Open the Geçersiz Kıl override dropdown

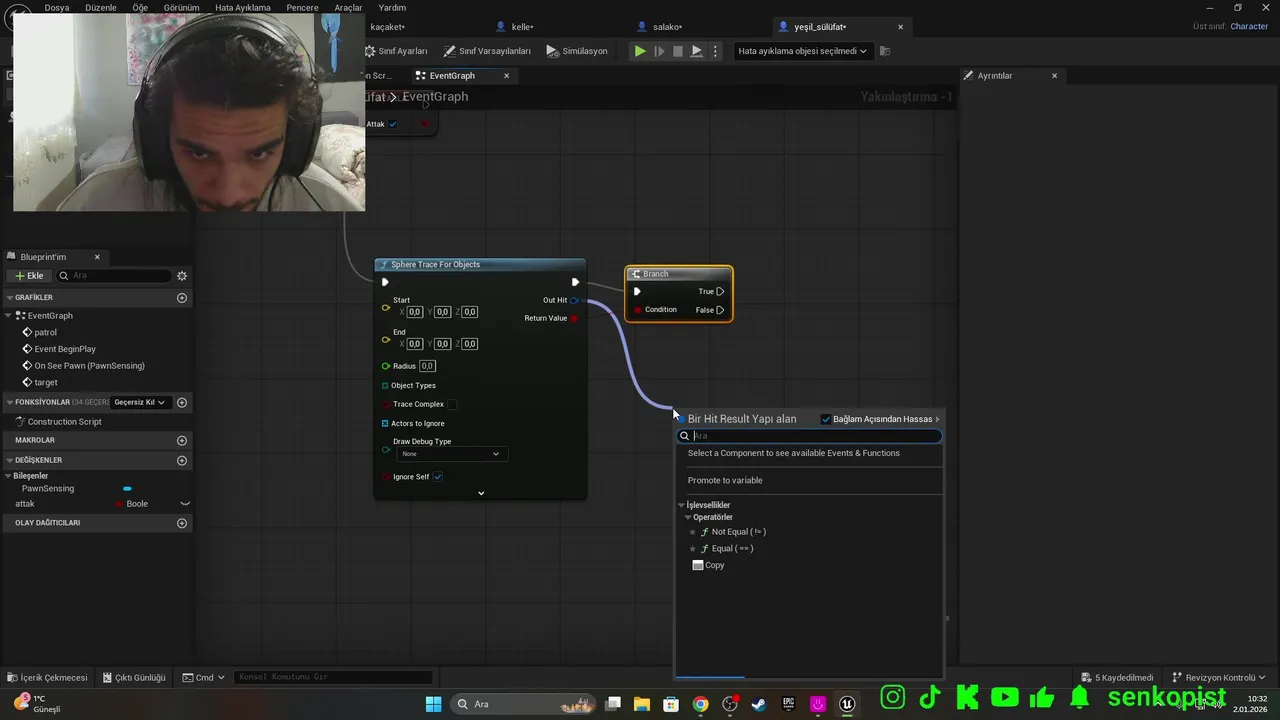point(139,402)
